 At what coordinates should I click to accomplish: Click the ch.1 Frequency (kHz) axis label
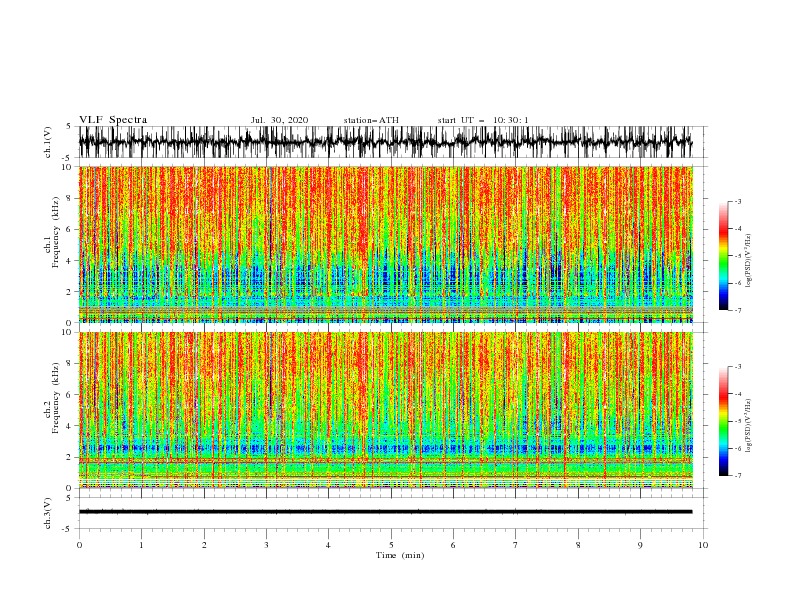point(52,233)
